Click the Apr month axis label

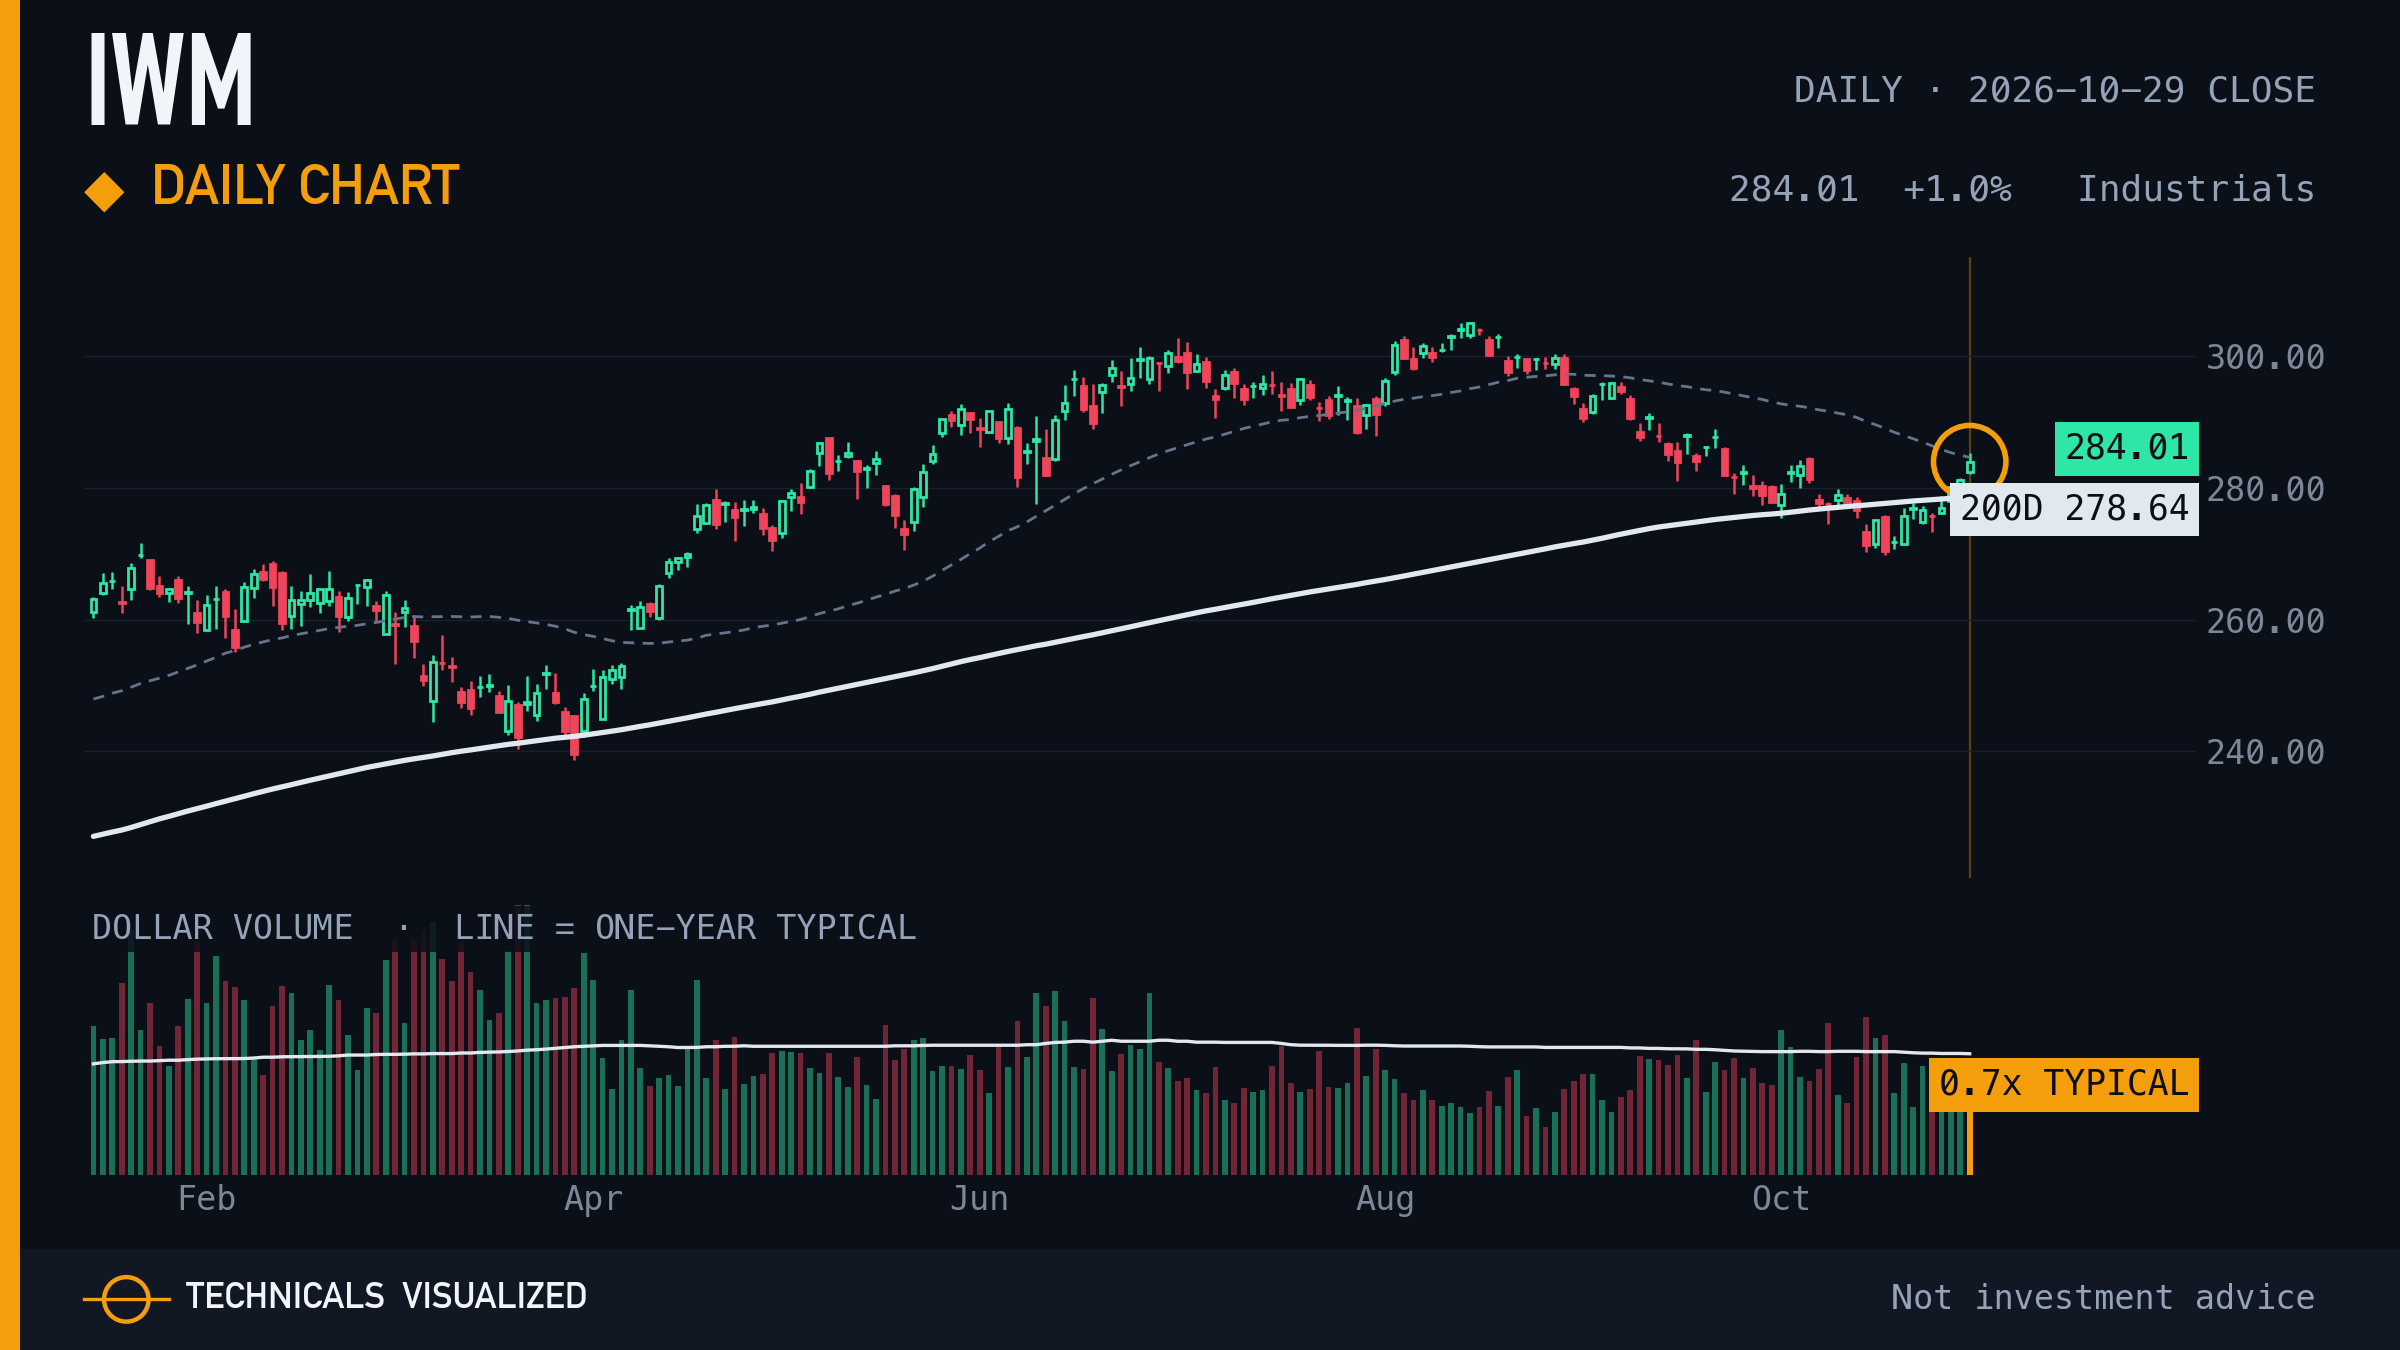pyautogui.click(x=593, y=1198)
